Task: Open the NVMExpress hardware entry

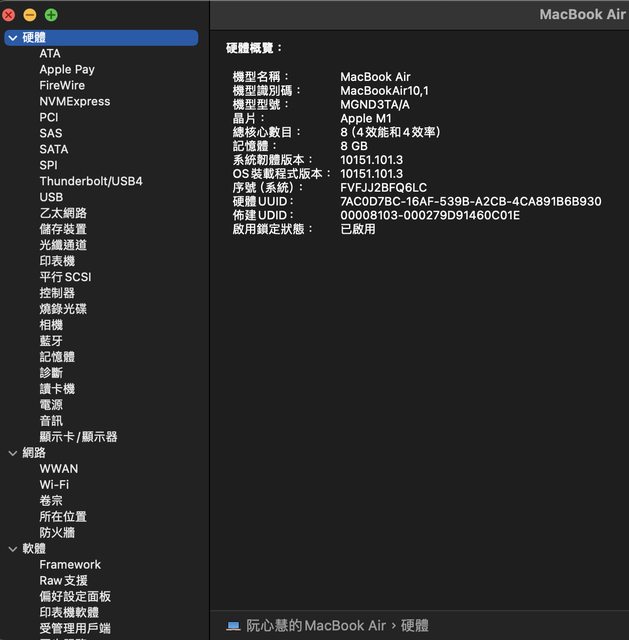Action: click(75, 101)
